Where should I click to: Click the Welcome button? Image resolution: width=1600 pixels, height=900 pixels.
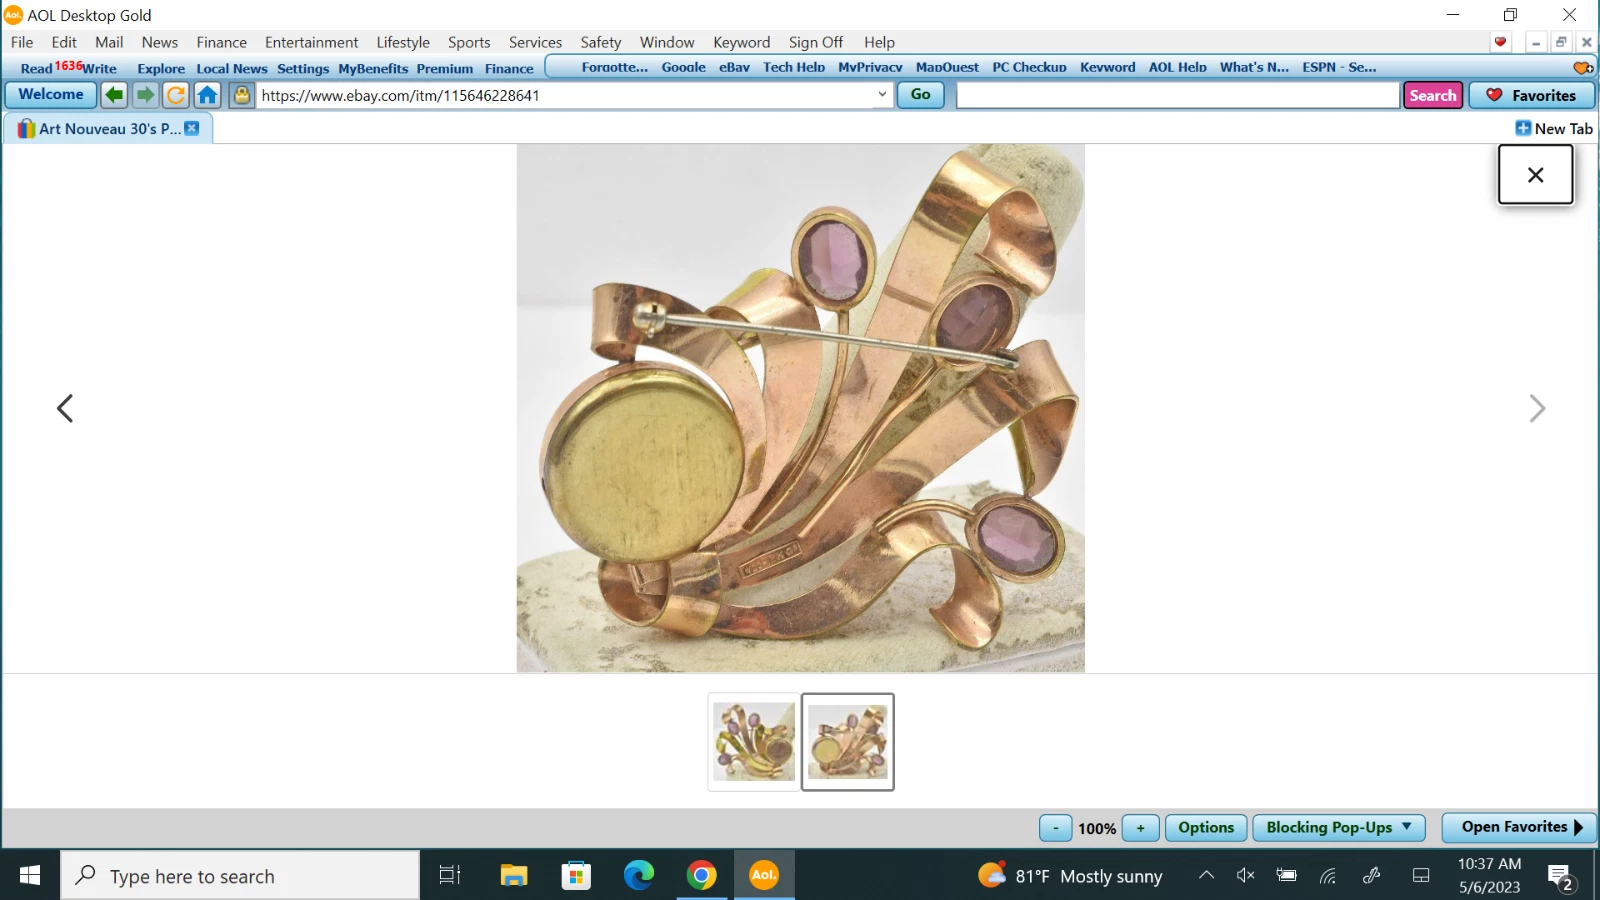pos(51,95)
